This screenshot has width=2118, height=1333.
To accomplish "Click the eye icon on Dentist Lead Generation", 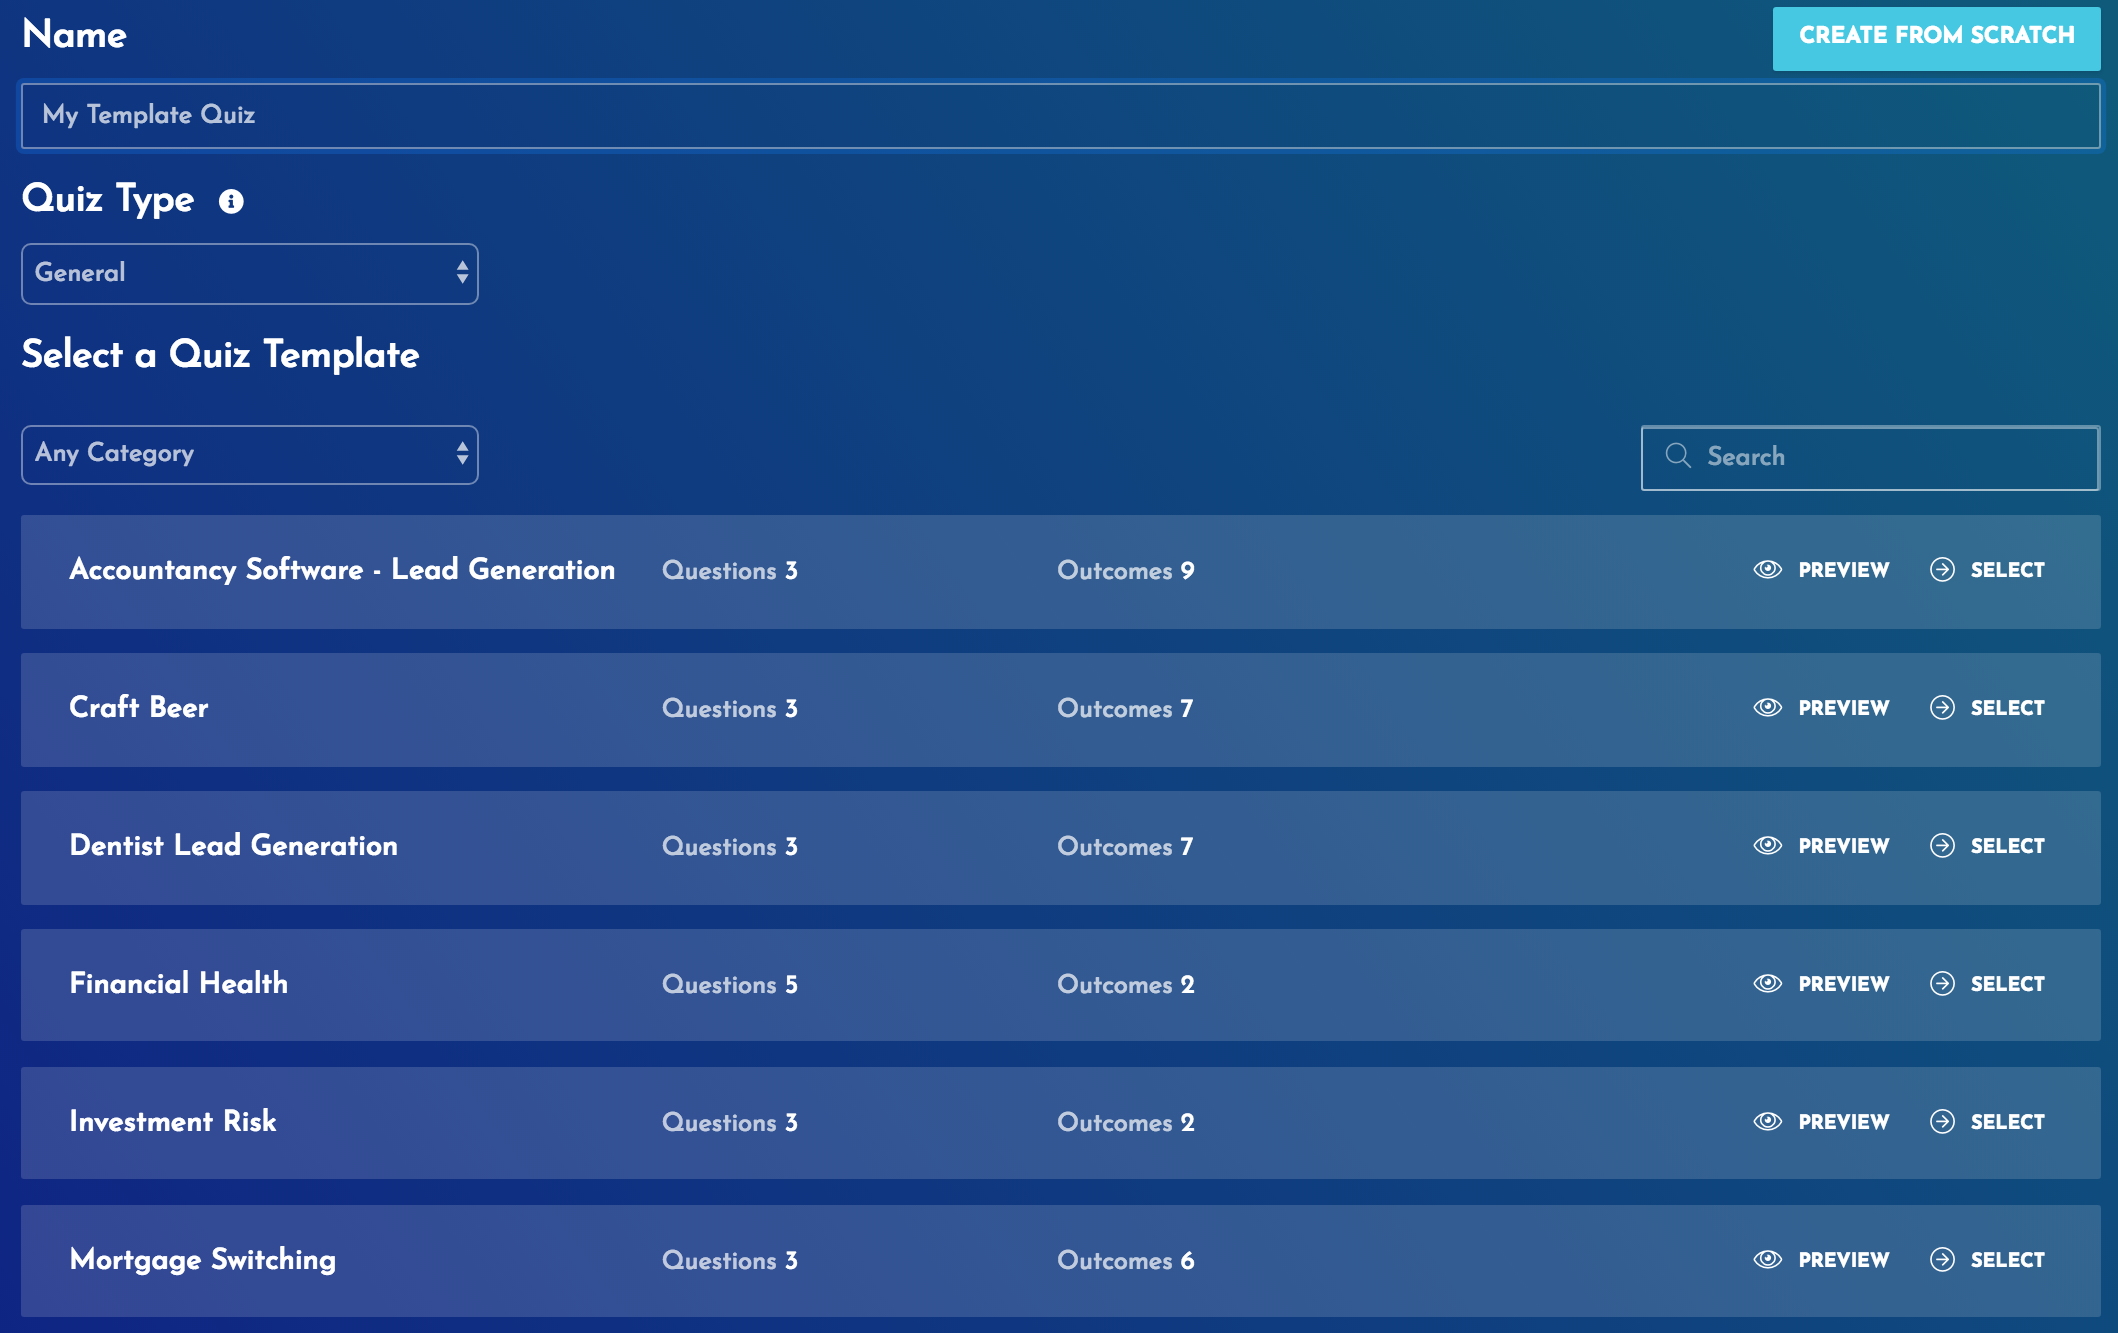I will click(x=1766, y=846).
